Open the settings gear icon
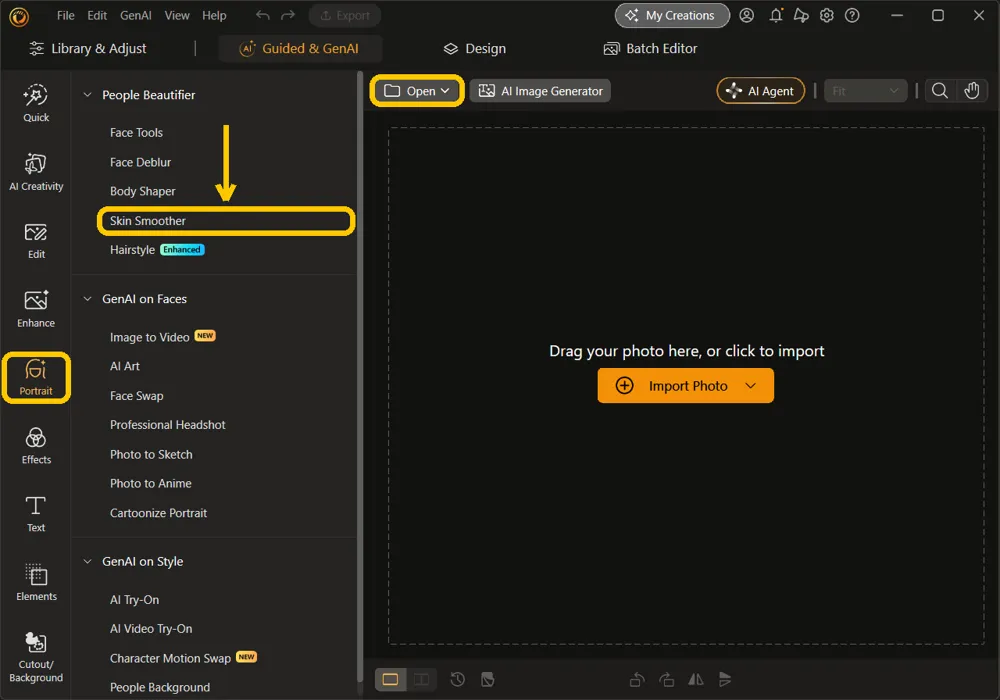The height and width of the screenshot is (700, 1000). pyautogui.click(x=827, y=15)
